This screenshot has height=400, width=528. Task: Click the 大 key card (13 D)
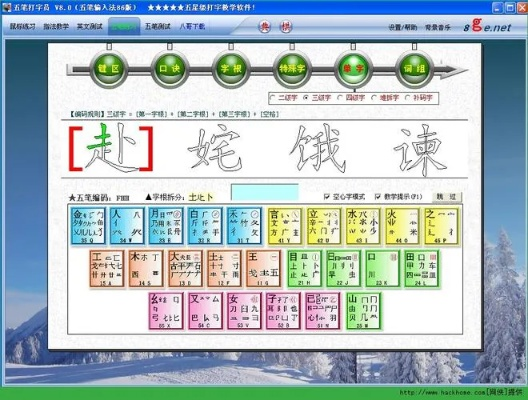click(x=186, y=269)
